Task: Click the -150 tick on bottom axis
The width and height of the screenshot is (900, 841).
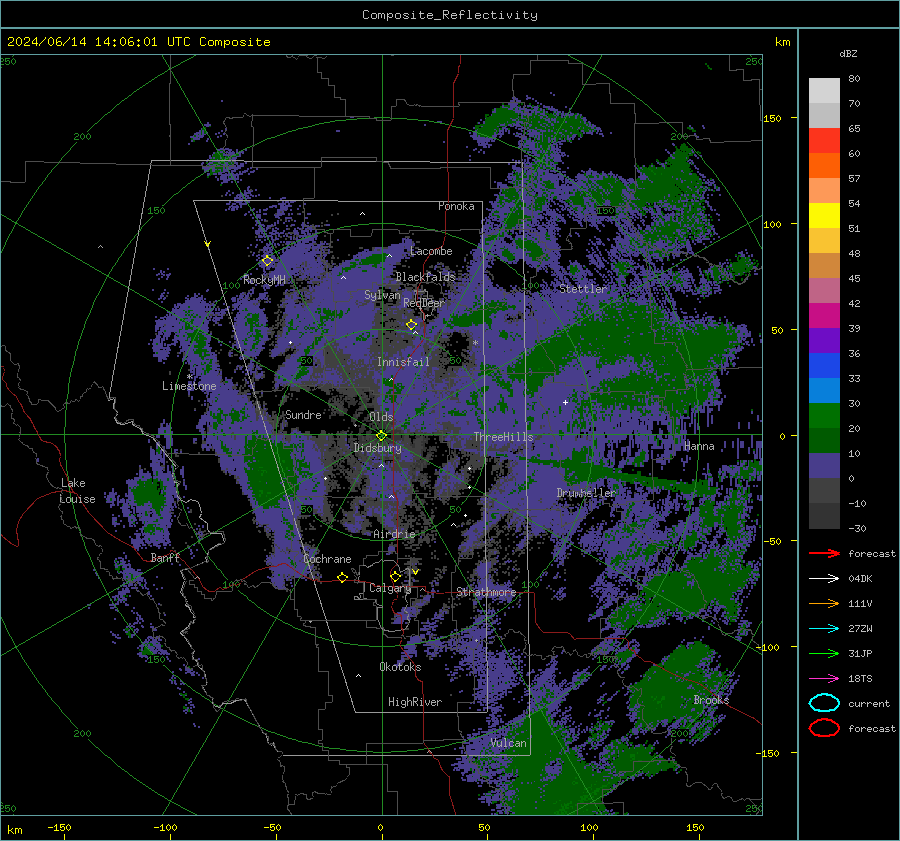Action: 59,827
